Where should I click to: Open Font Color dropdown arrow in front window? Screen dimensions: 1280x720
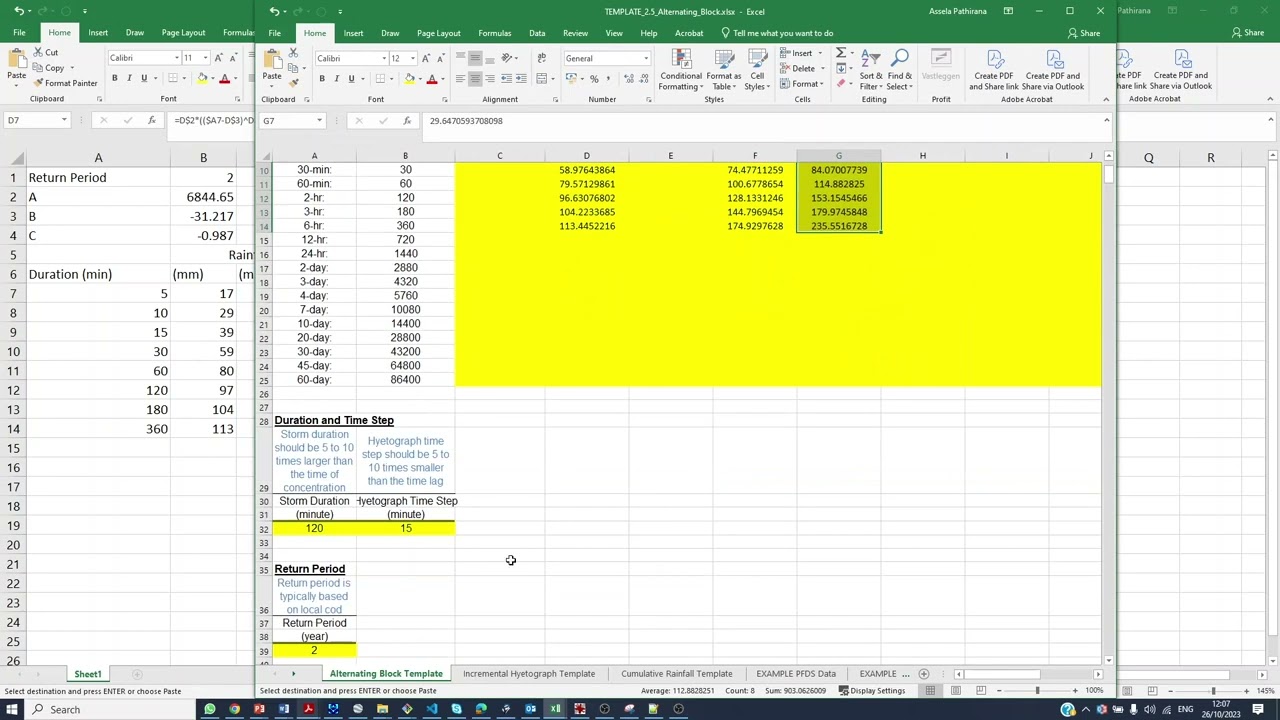[444, 79]
